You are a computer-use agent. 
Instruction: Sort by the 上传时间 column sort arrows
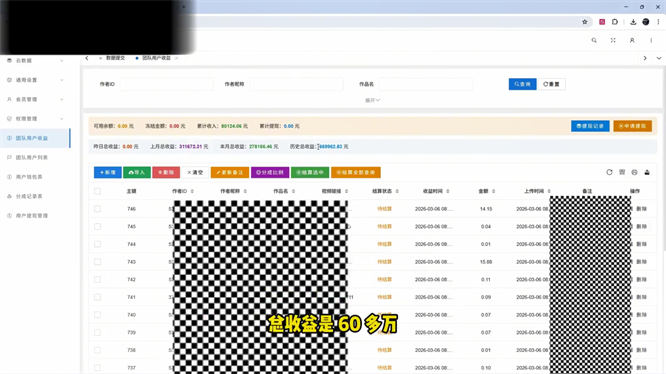[x=549, y=191]
